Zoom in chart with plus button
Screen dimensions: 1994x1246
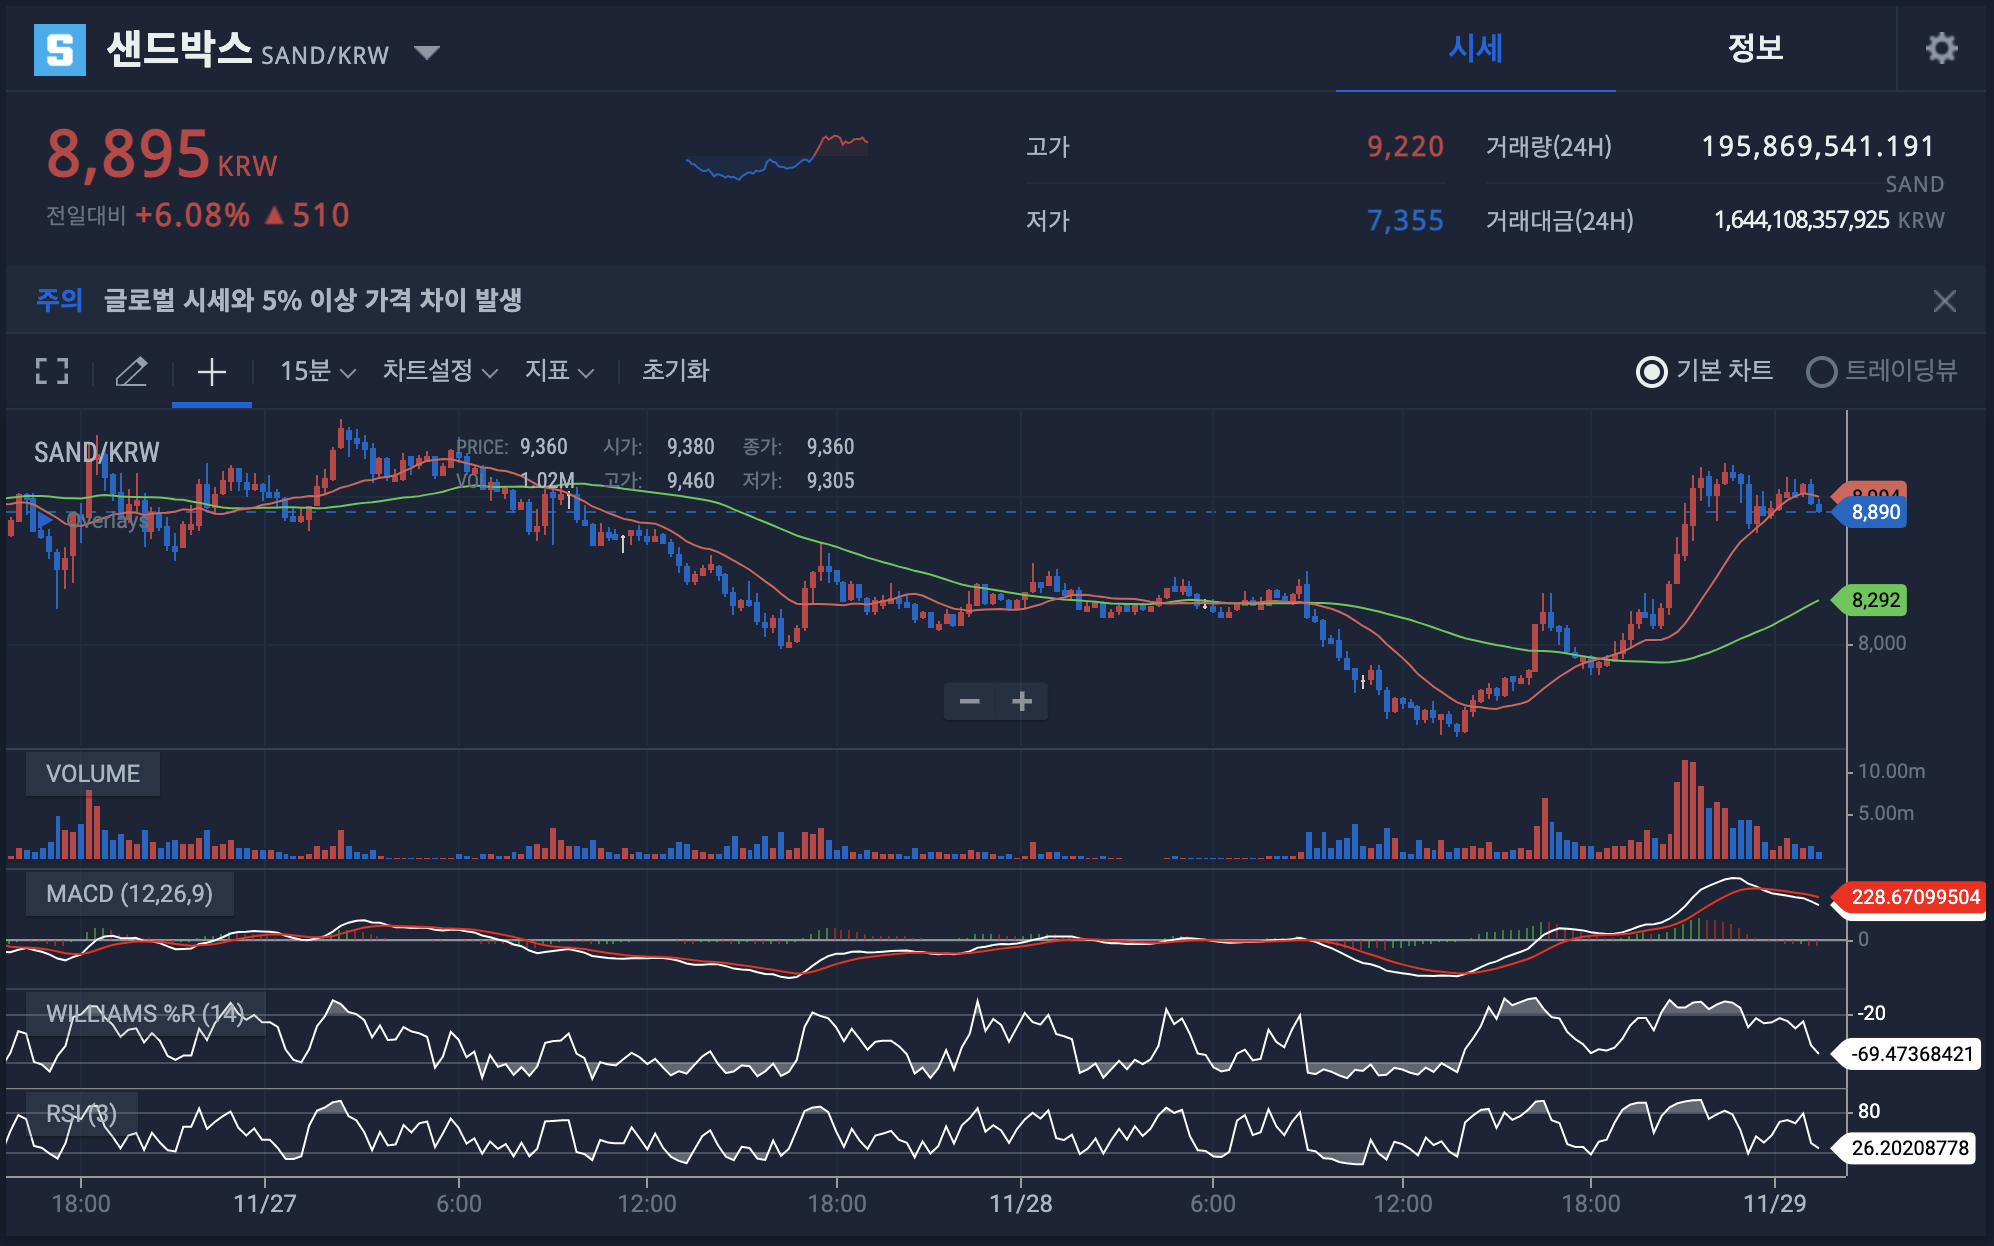(x=1022, y=701)
